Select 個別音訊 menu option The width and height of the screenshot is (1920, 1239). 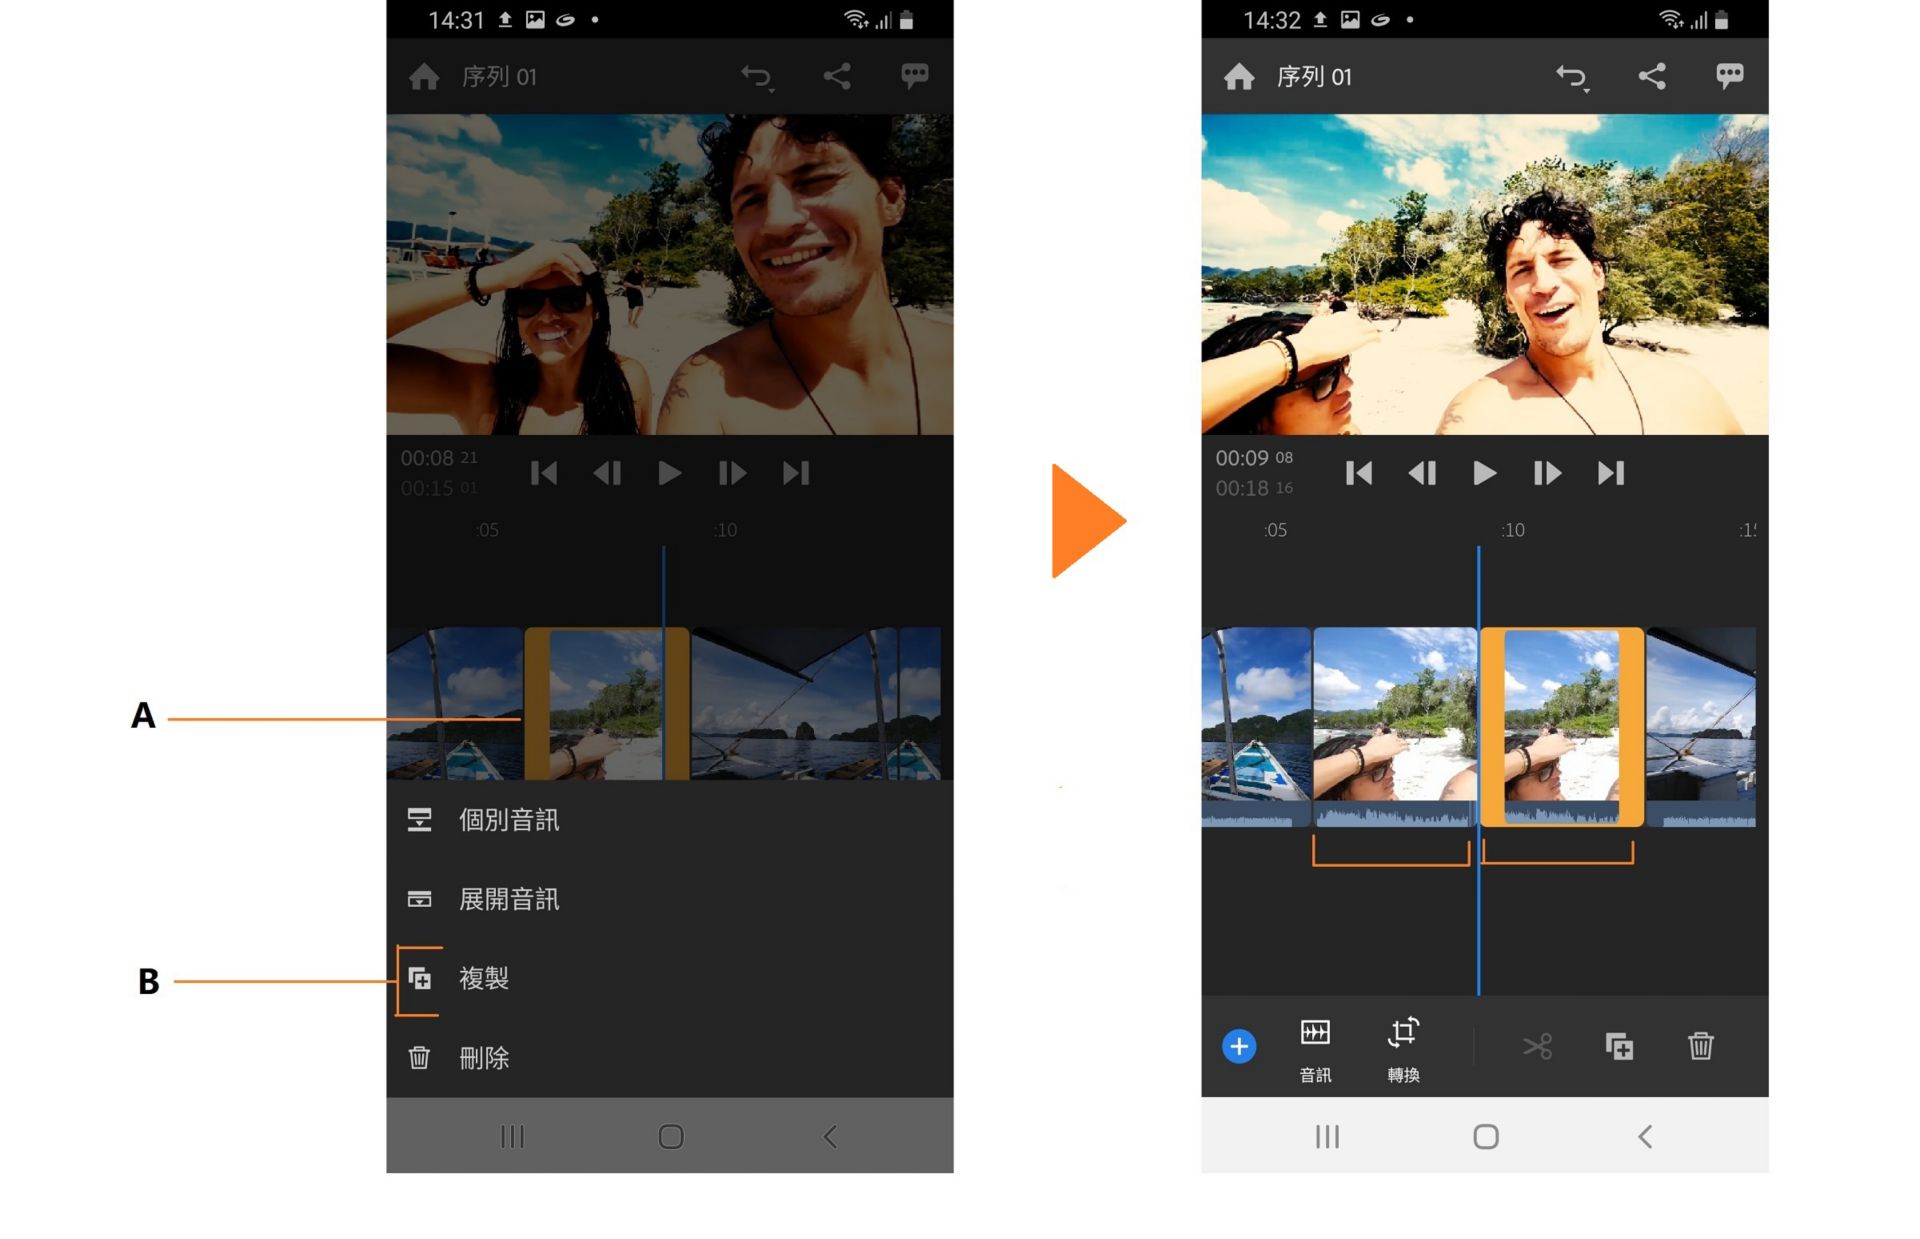pos(508,820)
